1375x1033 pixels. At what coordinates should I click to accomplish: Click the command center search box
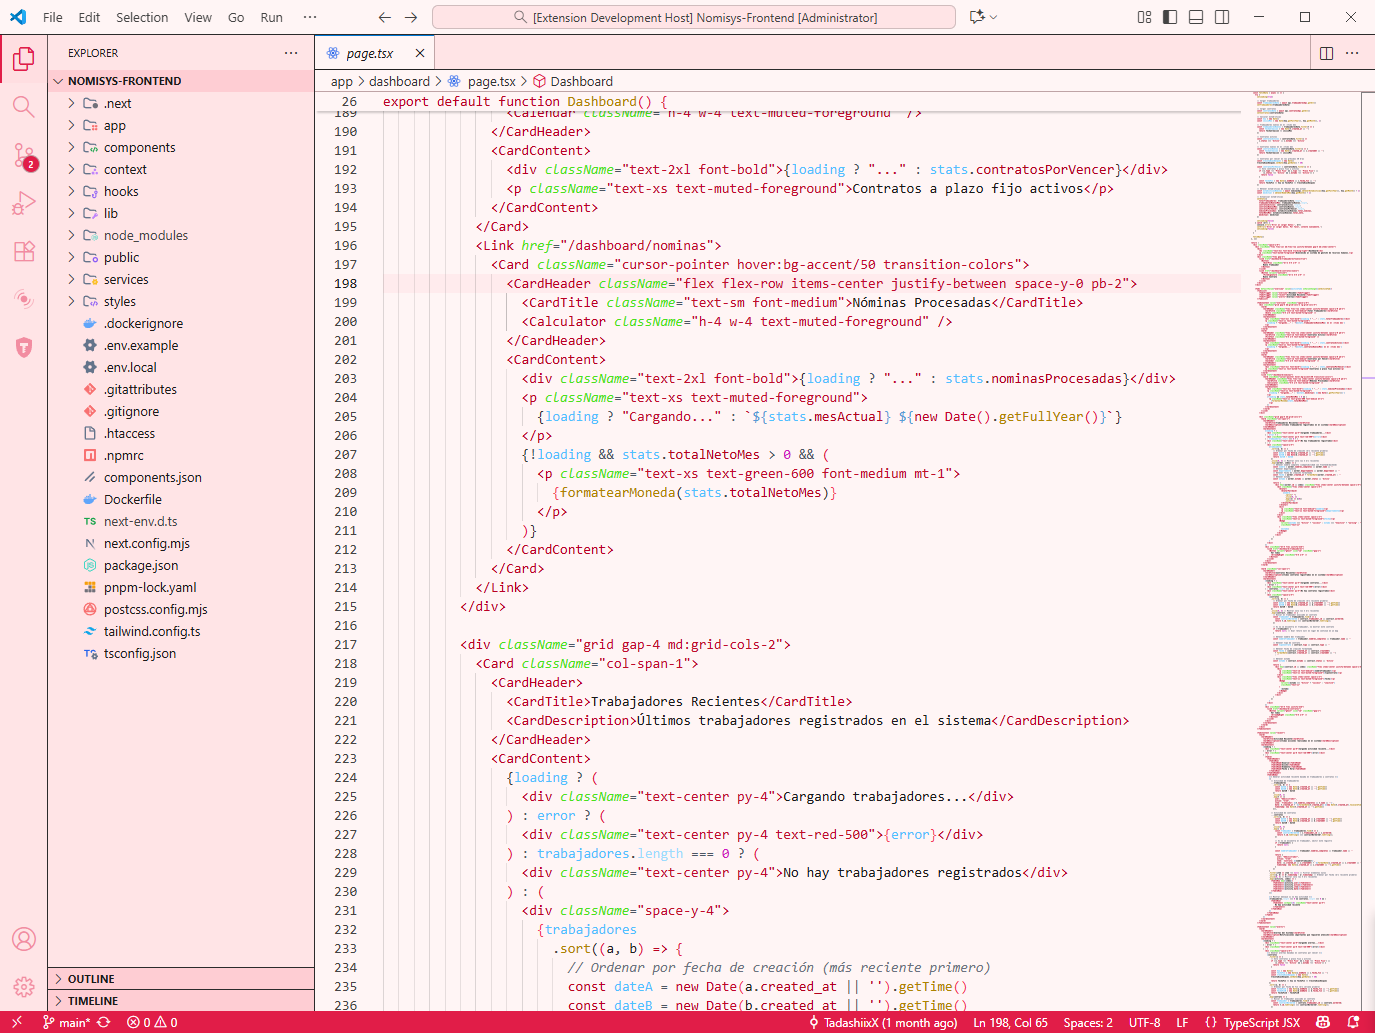pos(694,17)
